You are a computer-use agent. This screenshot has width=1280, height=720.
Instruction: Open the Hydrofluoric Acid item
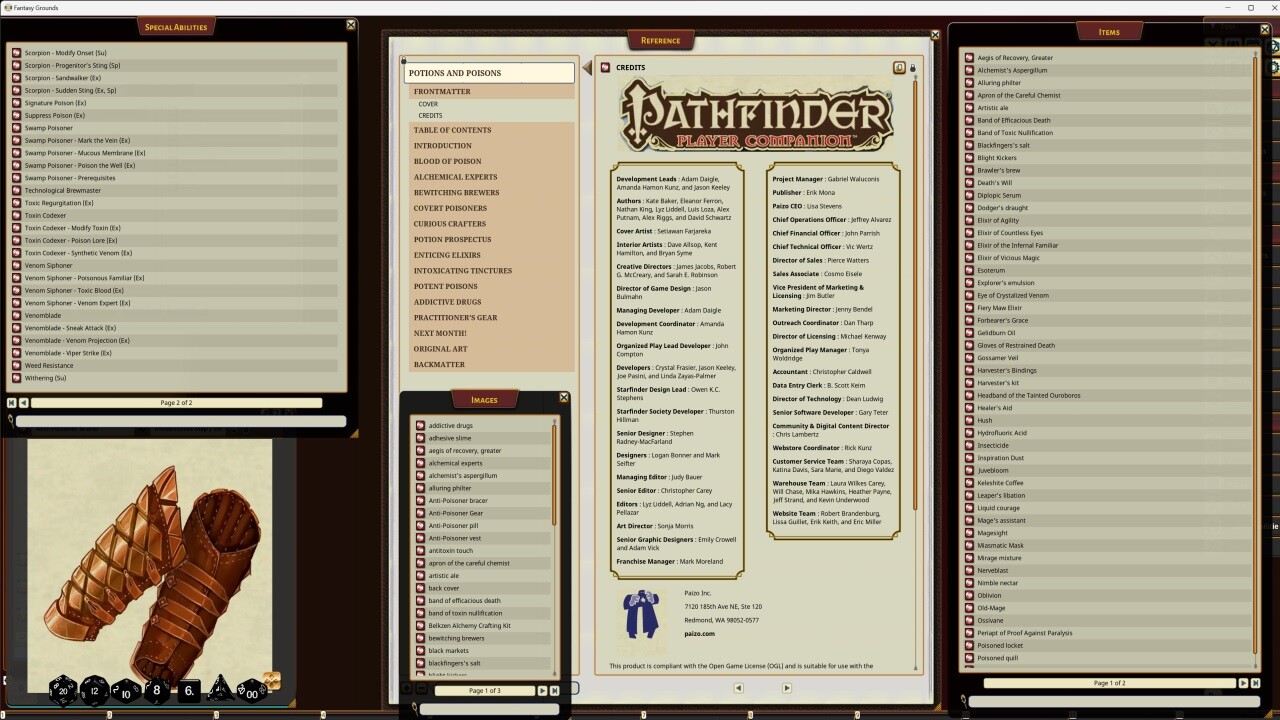[x=1001, y=433]
